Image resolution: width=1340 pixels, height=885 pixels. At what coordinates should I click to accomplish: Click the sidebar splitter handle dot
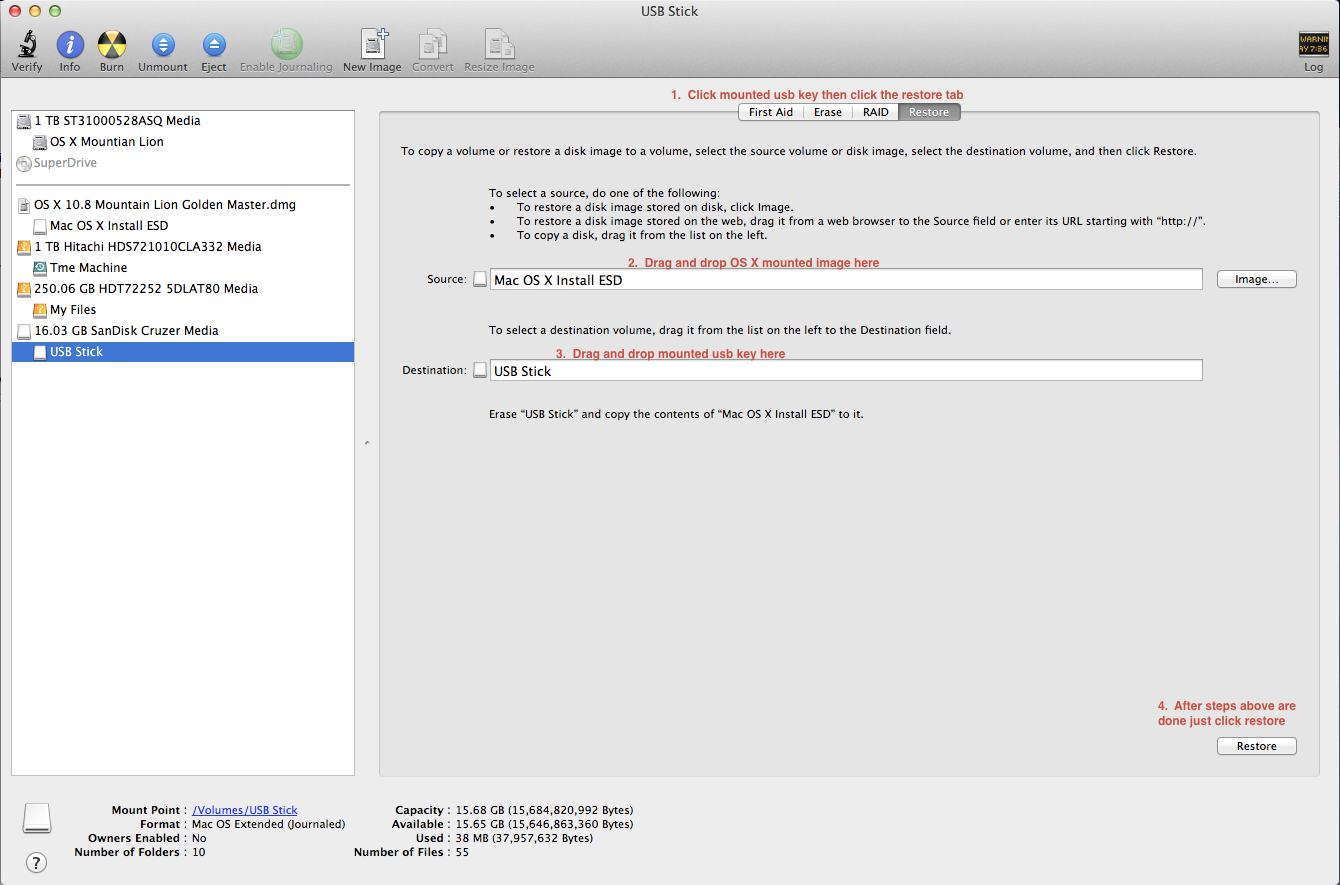[x=367, y=442]
